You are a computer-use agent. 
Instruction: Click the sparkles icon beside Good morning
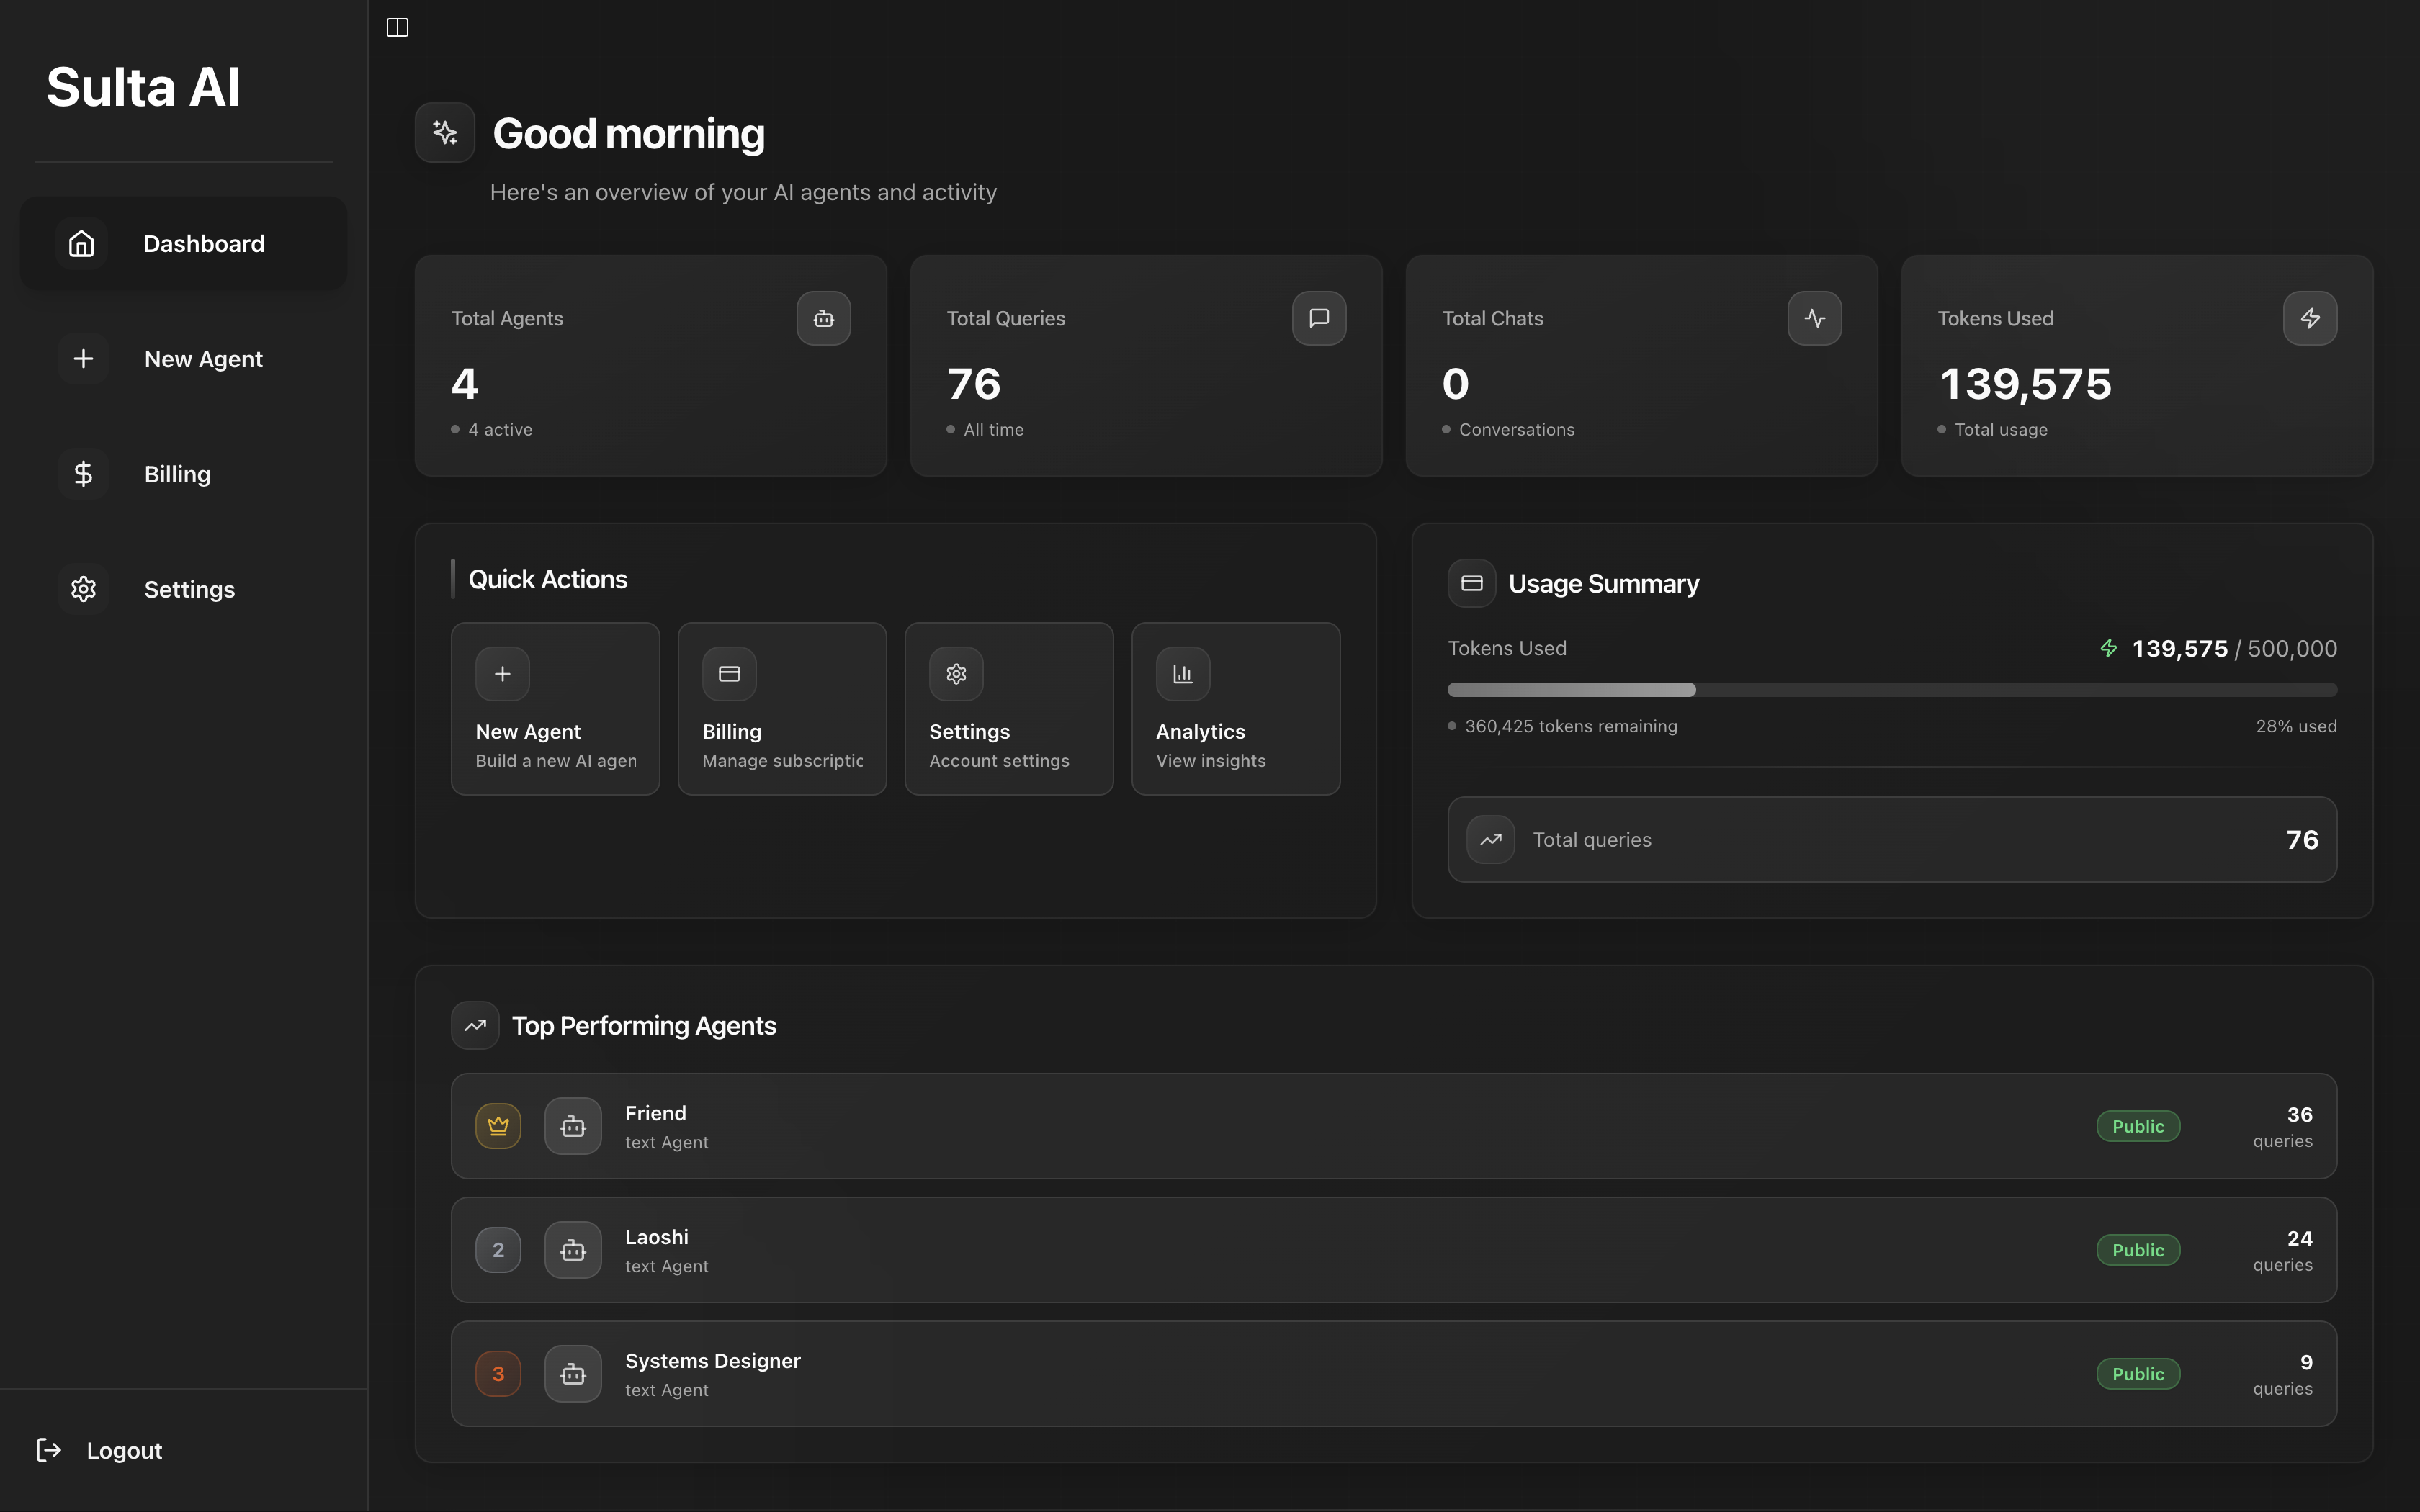[445, 131]
